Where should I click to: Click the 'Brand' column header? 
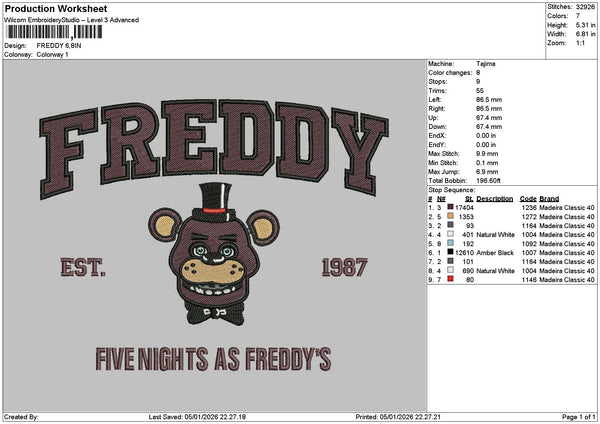coord(549,199)
